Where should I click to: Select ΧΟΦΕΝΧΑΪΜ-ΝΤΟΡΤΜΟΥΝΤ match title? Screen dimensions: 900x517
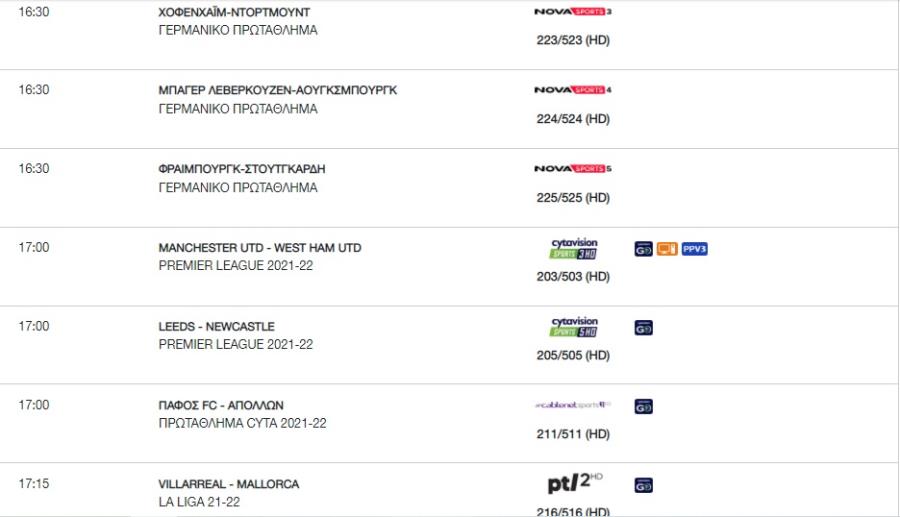click(234, 12)
